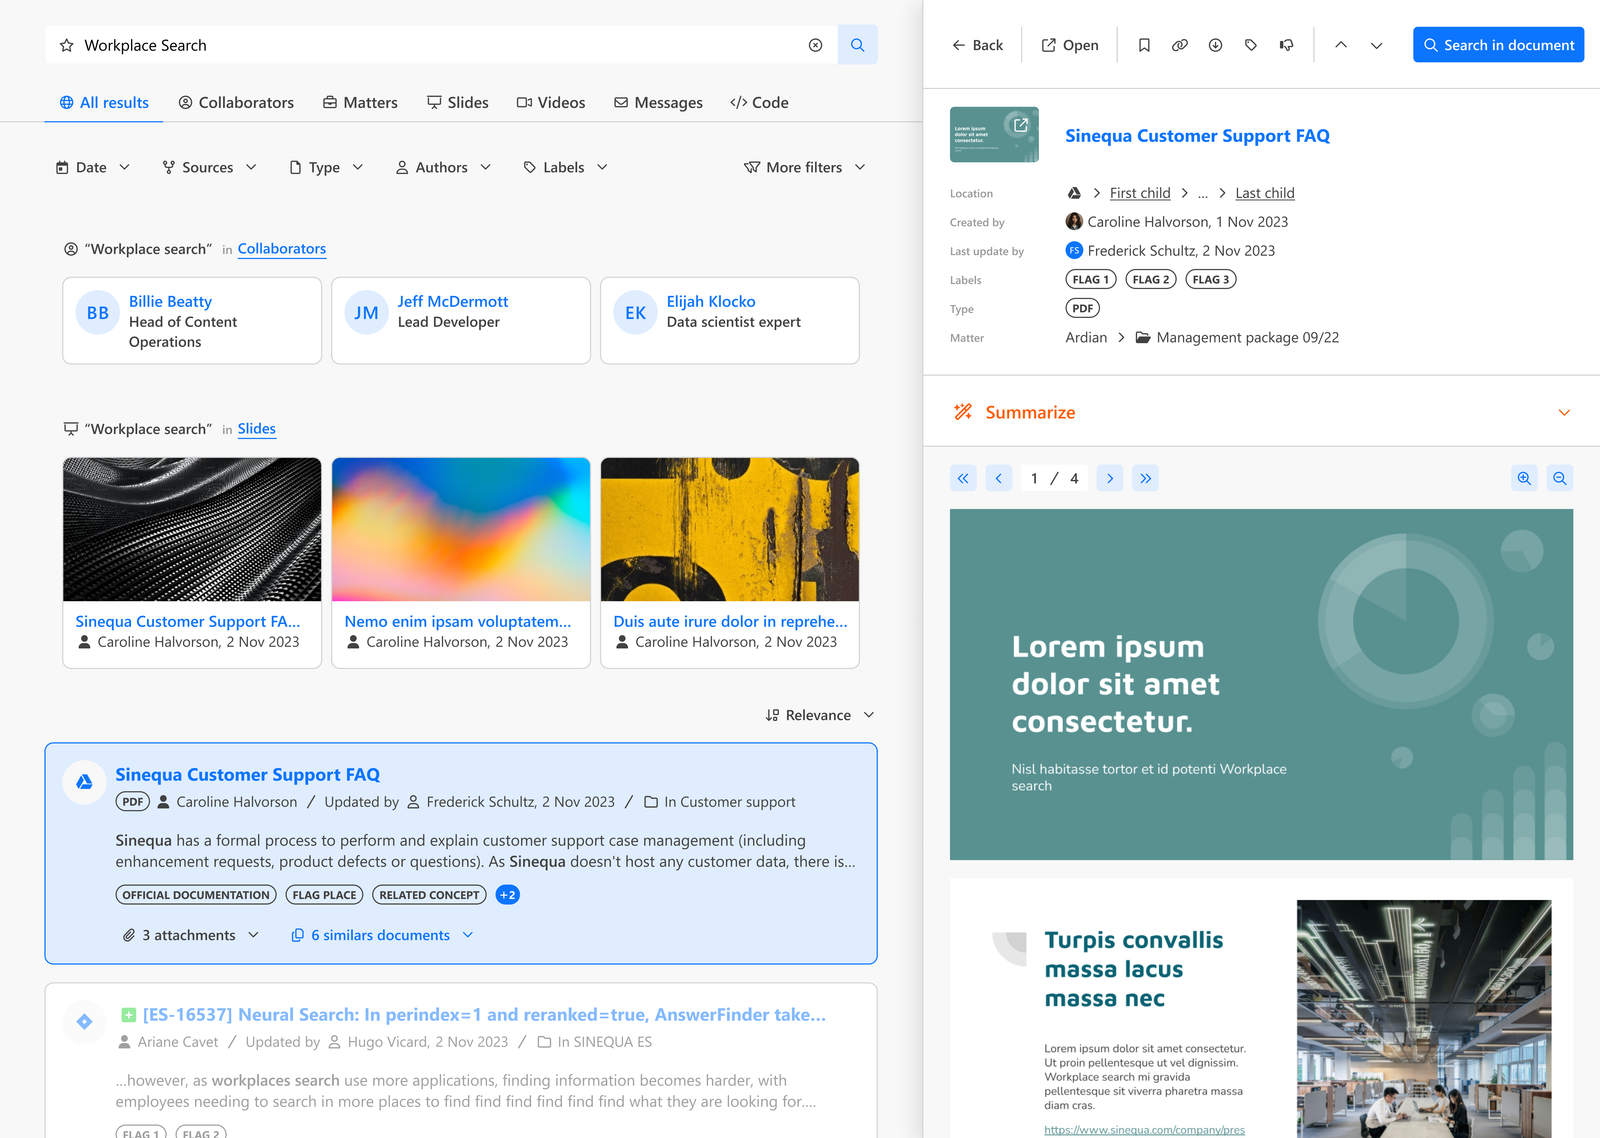
Task: Switch to Slides tab
Action: tap(458, 102)
